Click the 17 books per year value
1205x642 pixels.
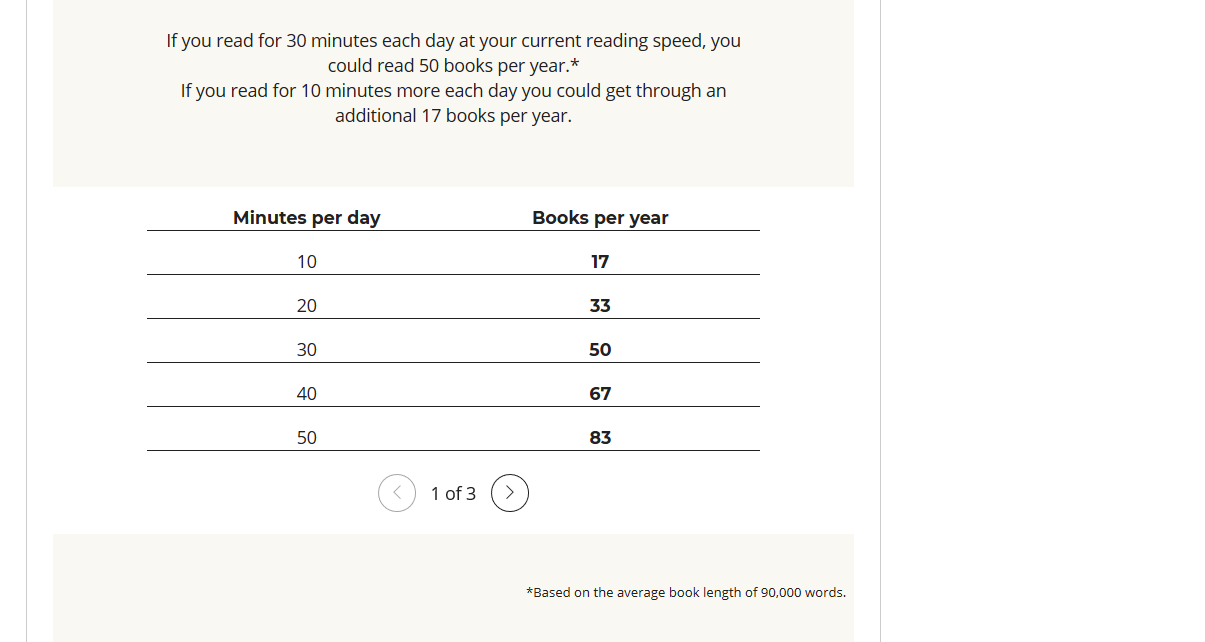600,262
